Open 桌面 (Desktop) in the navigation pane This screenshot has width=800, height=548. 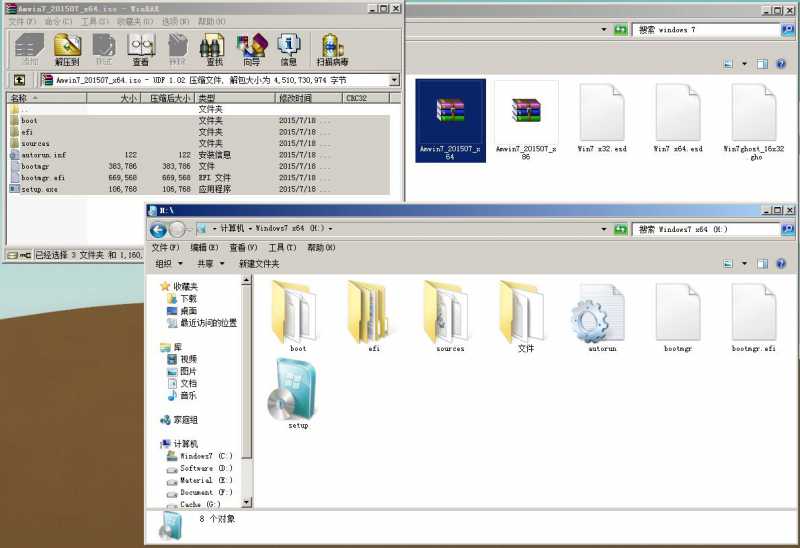182,311
